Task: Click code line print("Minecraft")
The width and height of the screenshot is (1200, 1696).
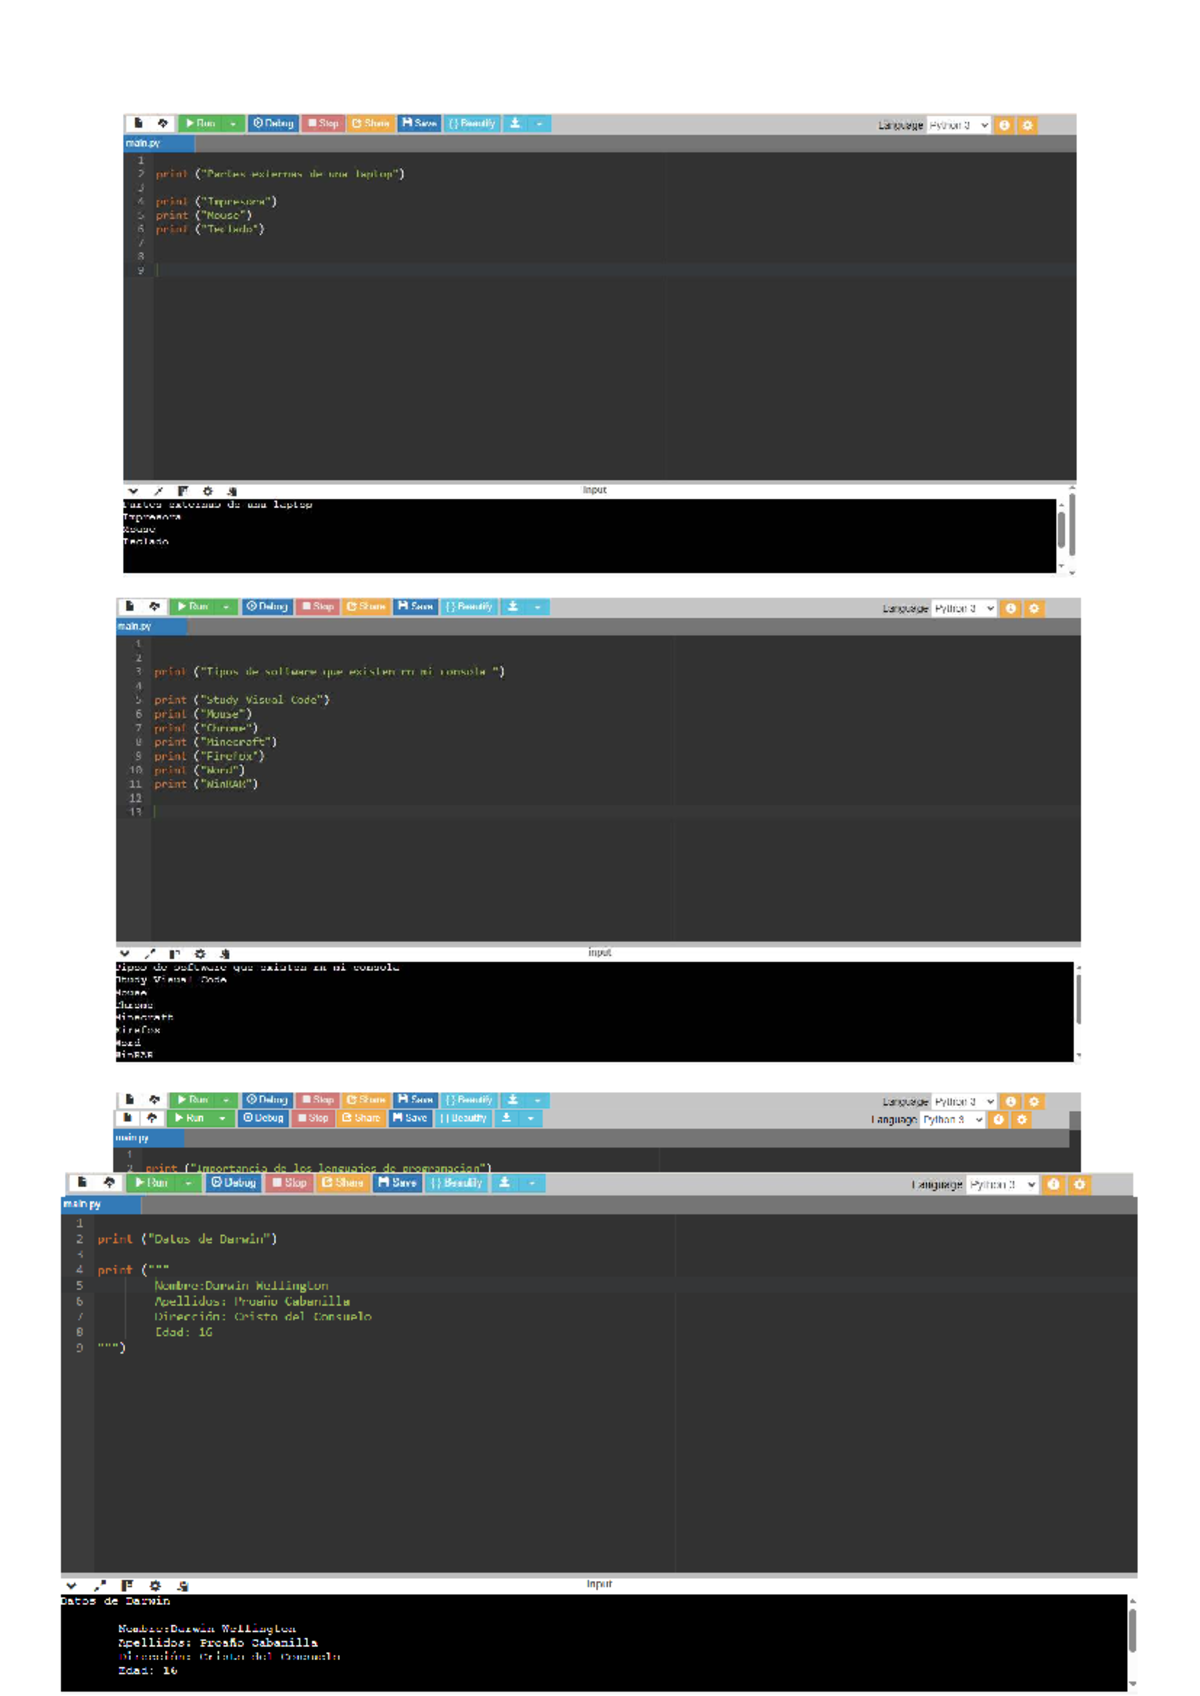Action: (215, 742)
